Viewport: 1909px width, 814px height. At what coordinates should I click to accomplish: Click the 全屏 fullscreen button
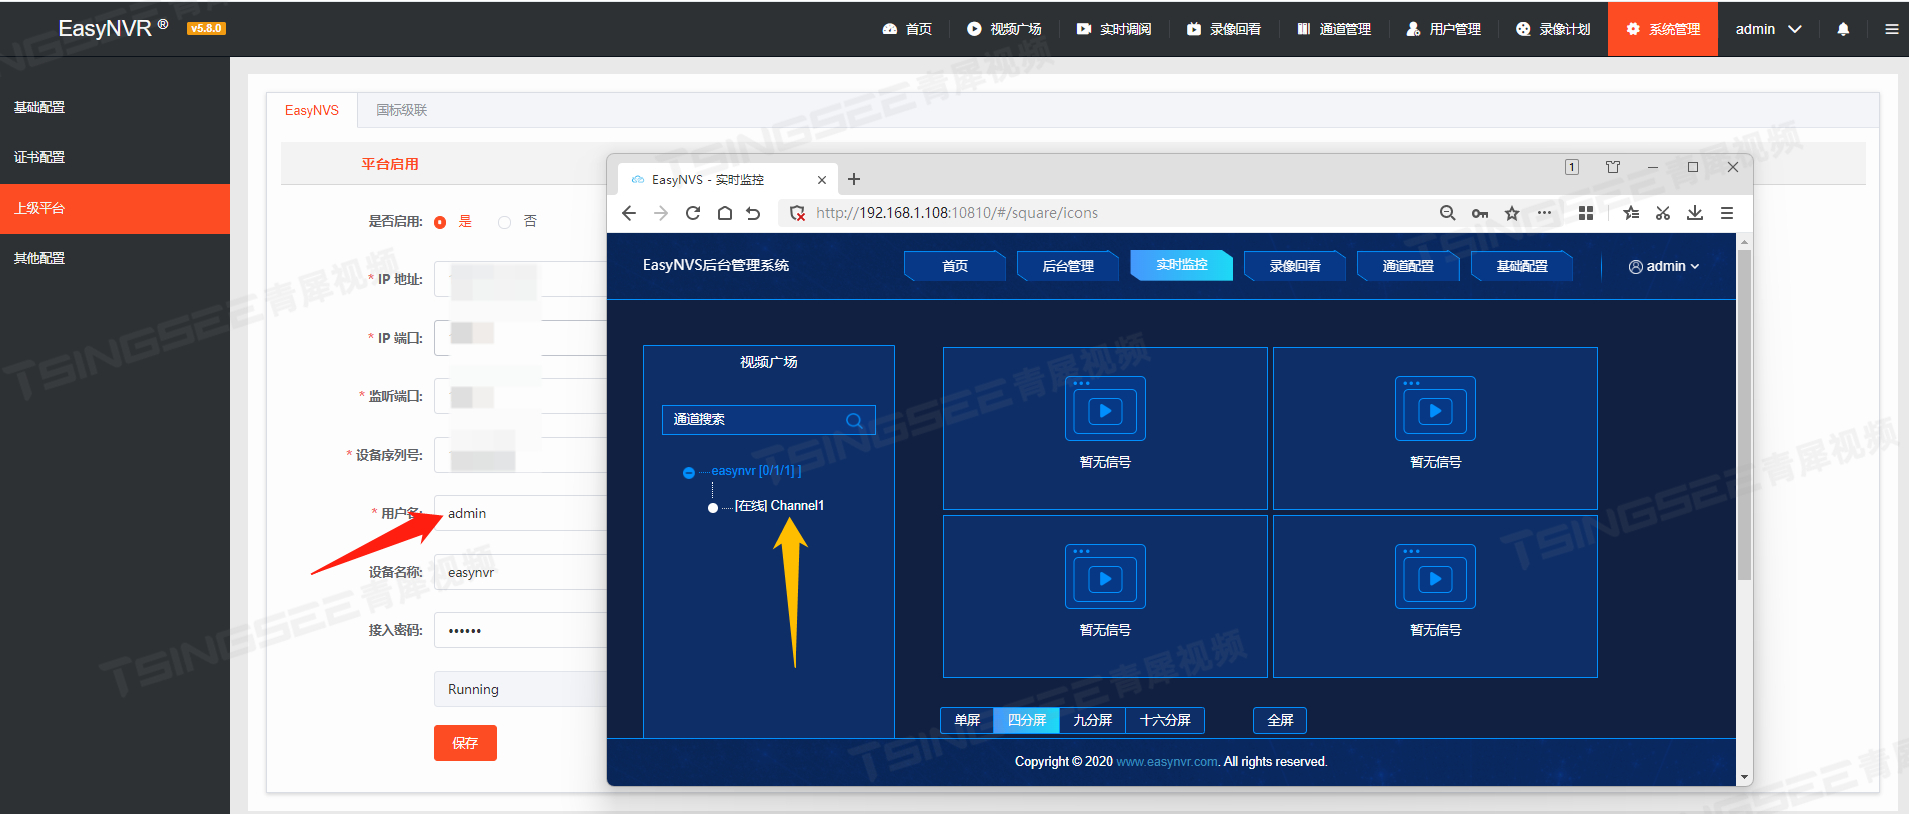coord(1280,720)
